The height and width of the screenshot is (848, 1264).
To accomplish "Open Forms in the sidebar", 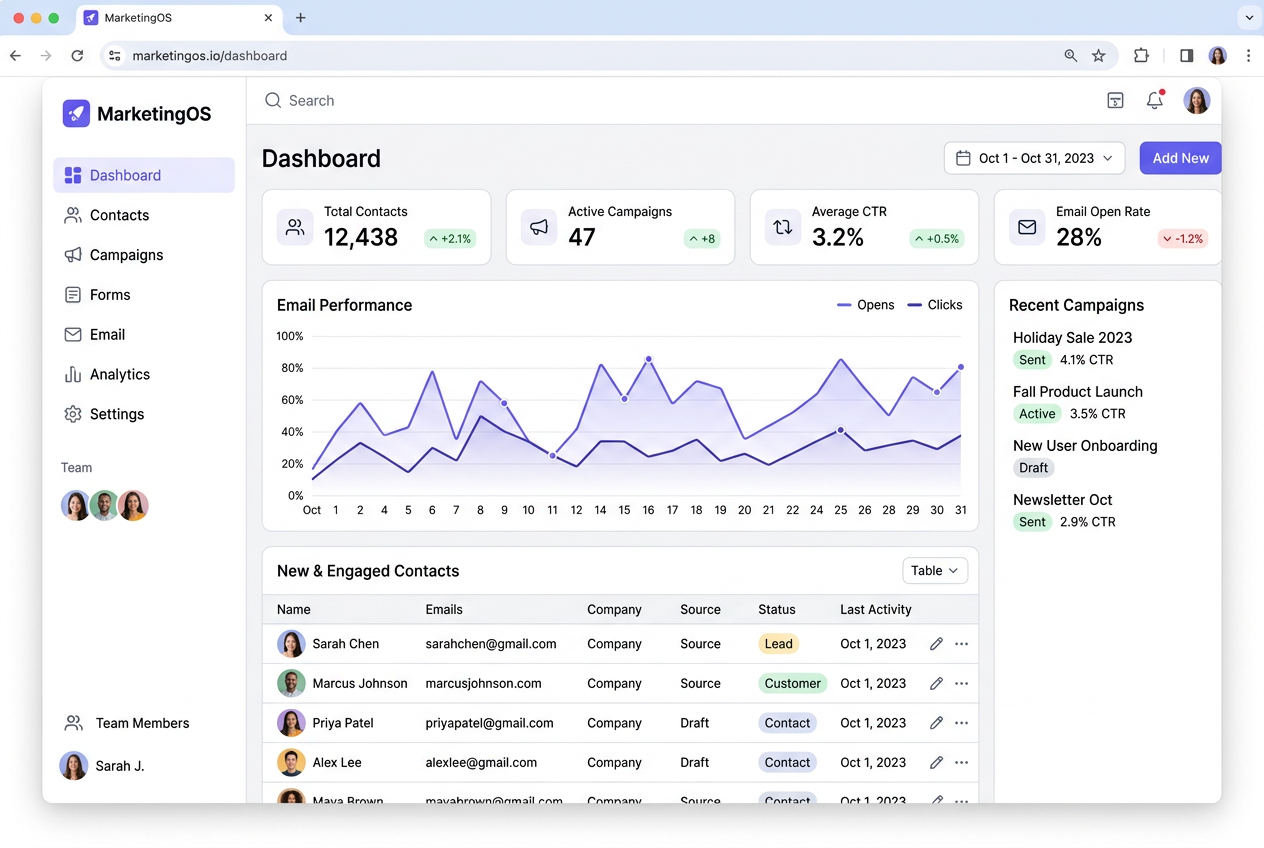I will [144, 295].
